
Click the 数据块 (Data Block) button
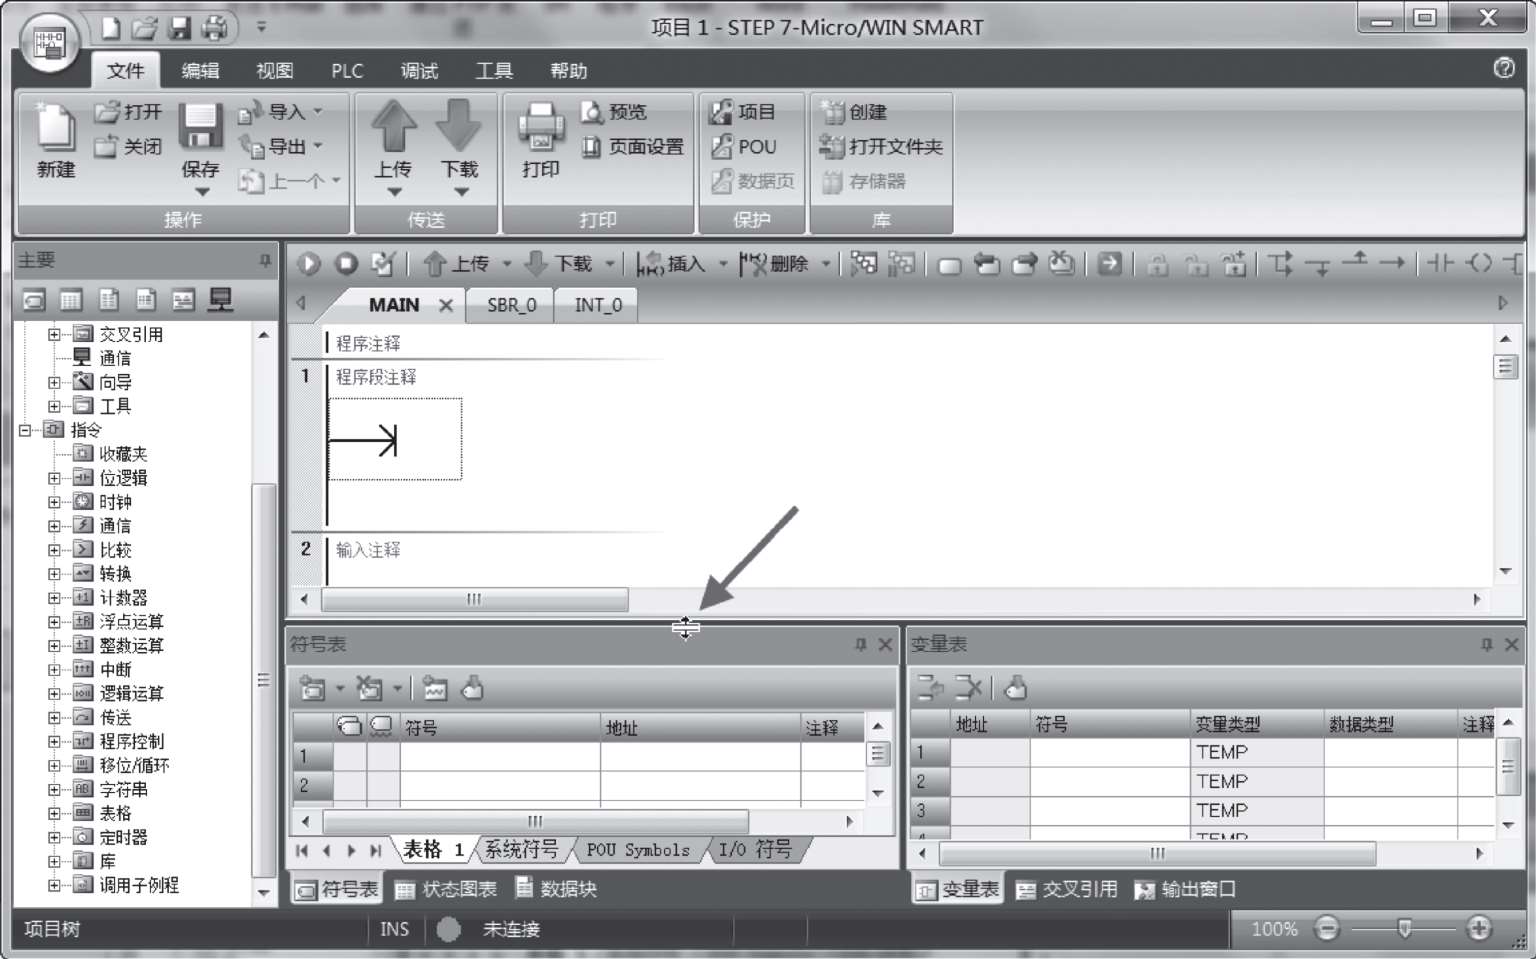(556, 889)
